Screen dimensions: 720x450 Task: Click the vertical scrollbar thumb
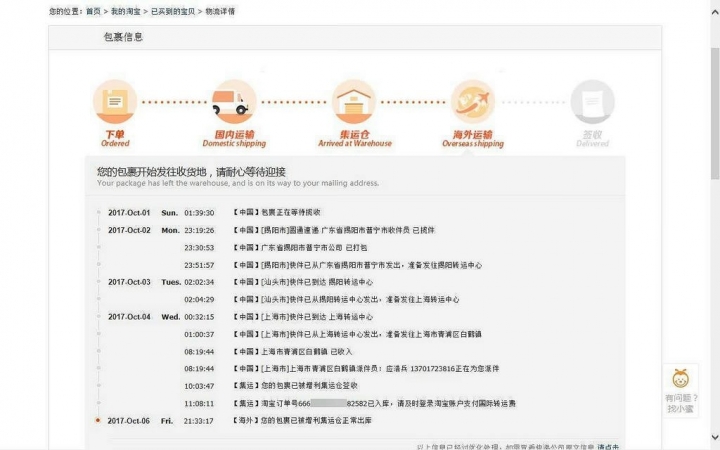click(715, 112)
